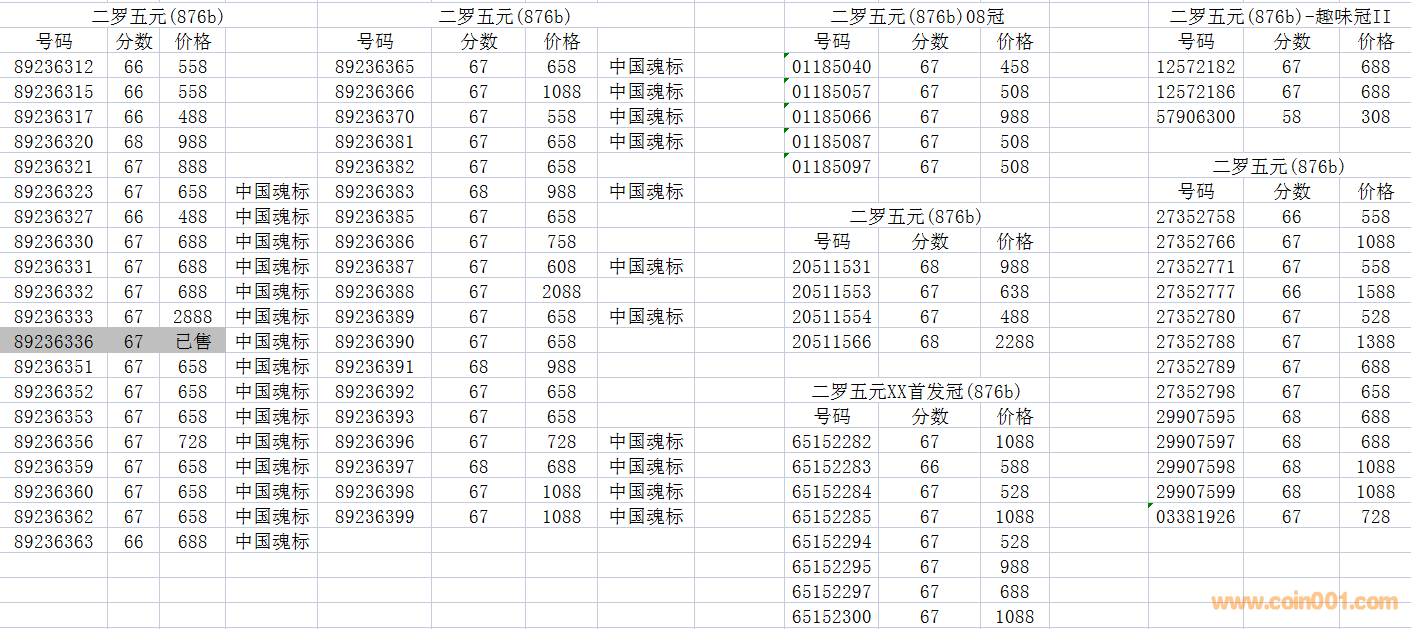The height and width of the screenshot is (629, 1411).
Task: Click the price cell showing 2088
Action: click(x=561, y=292)
